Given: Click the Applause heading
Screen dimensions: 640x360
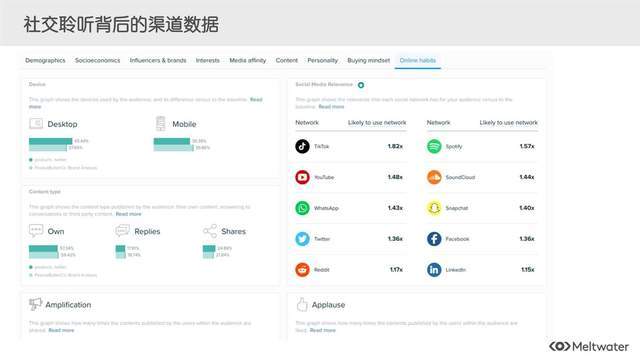Looking at the screenshot, I should [328, 305].
